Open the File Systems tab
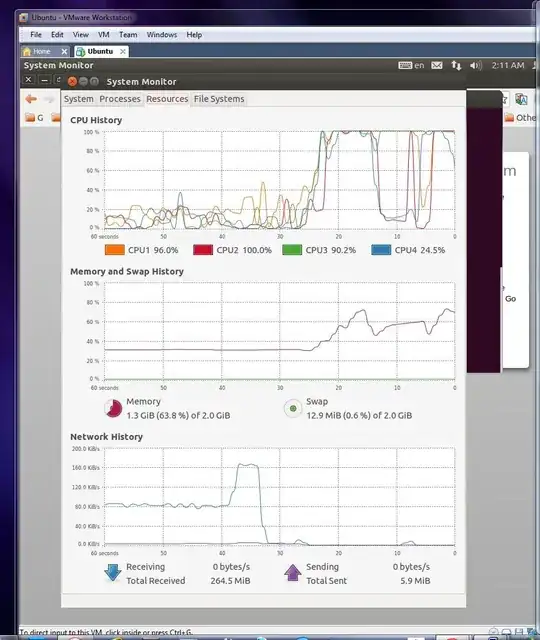 [x=219, y=99]
